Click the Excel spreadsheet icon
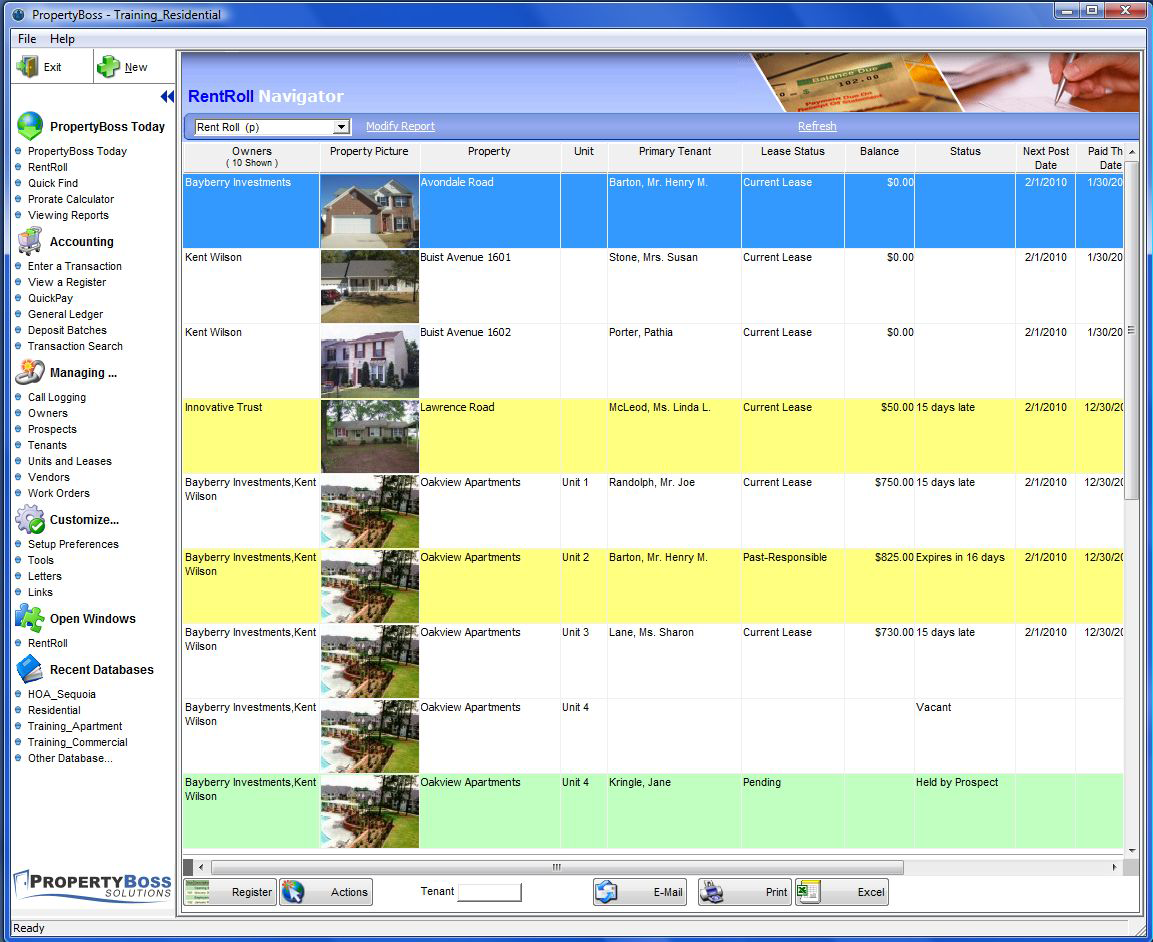This screenshot has width=1153, height=942. (808, 892)
